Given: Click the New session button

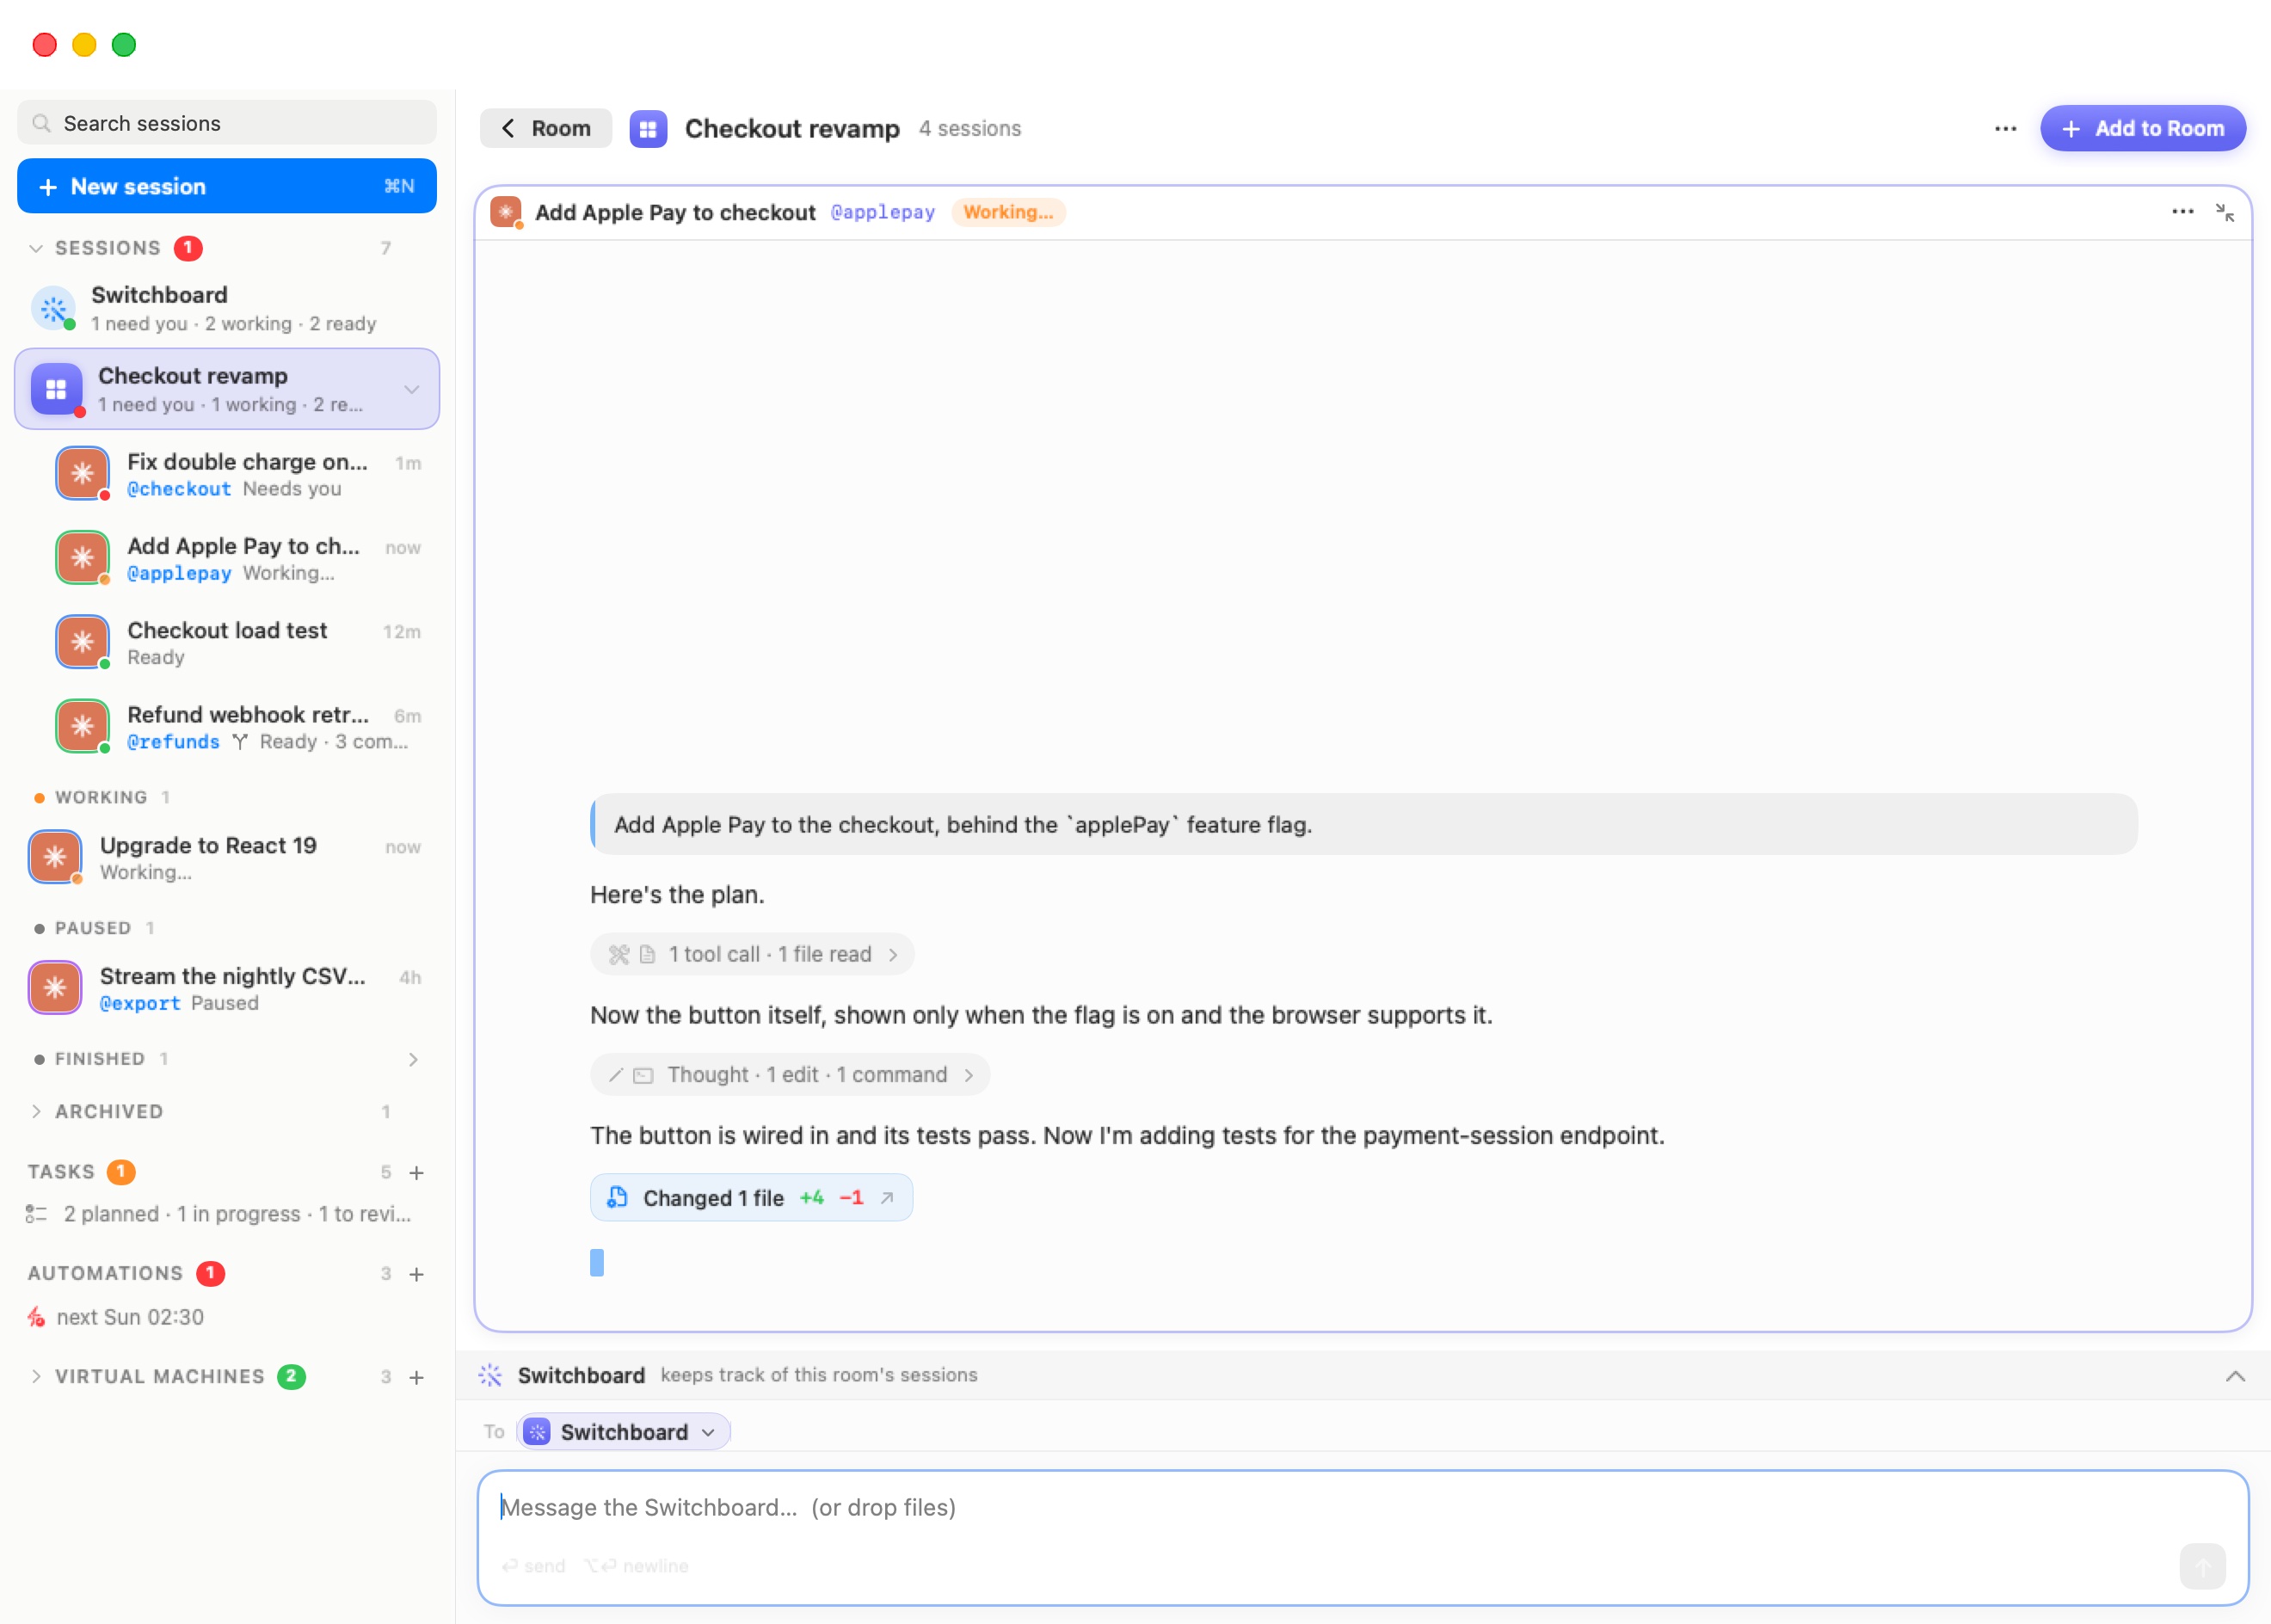Looking at the screenshot, I should tap(227, 186).
